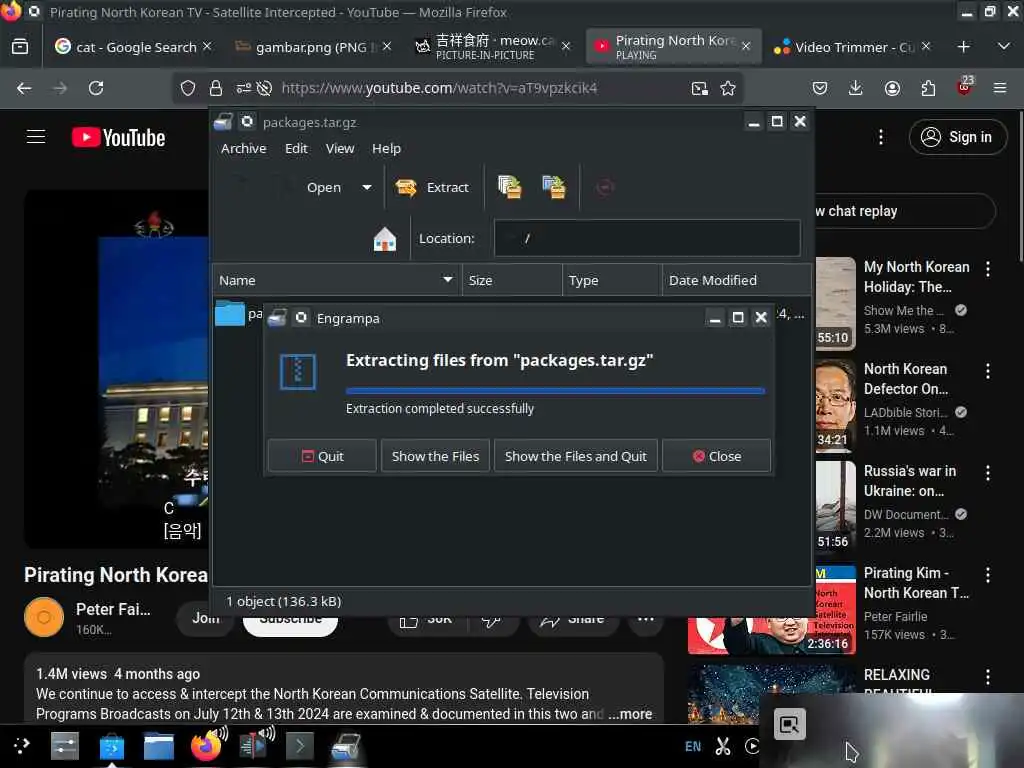Click Show the Files and Quit button
This screenshot has height=768, width=1024.
point(575,456)
